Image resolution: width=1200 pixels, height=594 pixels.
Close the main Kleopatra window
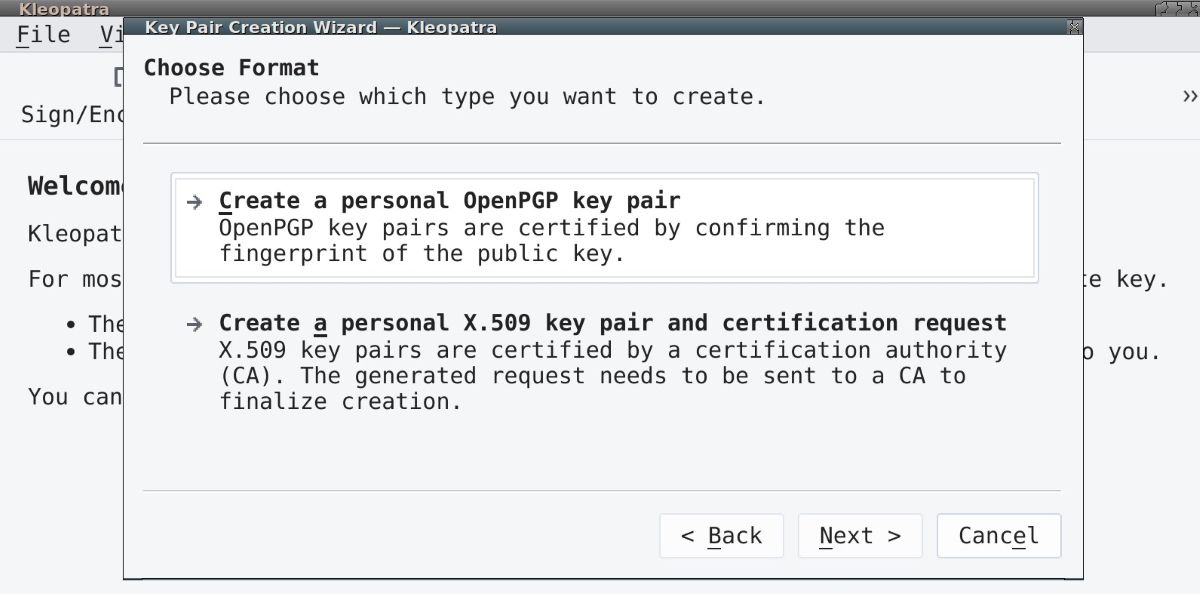coord(1193,9)
